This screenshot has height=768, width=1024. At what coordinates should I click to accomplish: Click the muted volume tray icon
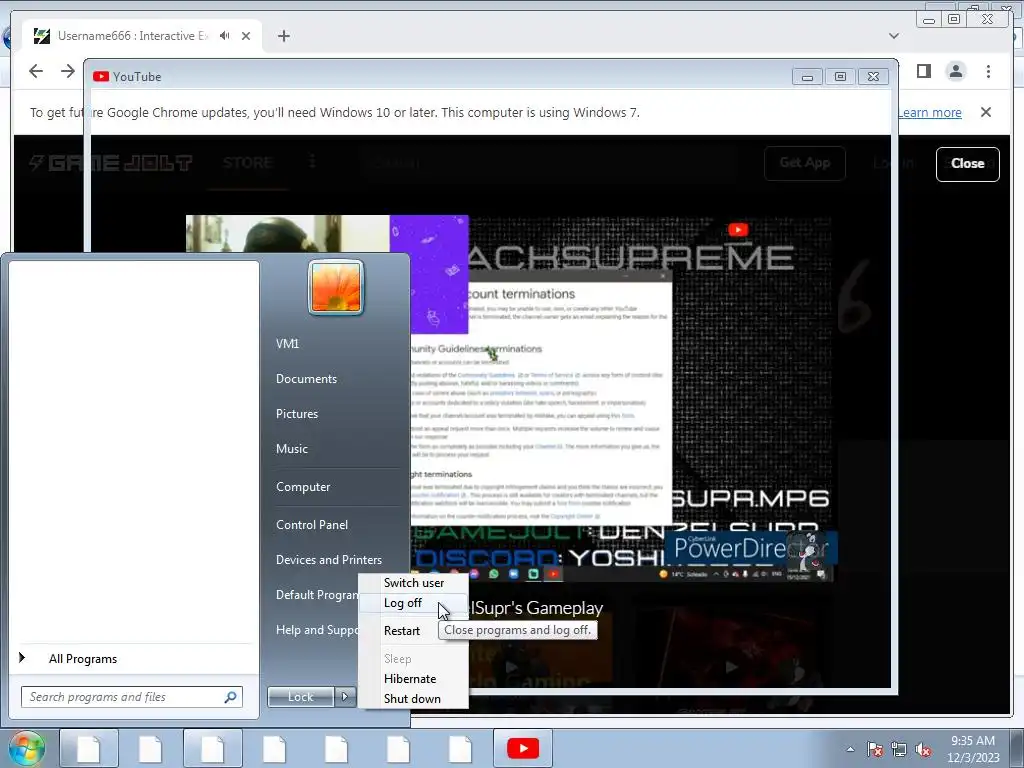[923, 750]
